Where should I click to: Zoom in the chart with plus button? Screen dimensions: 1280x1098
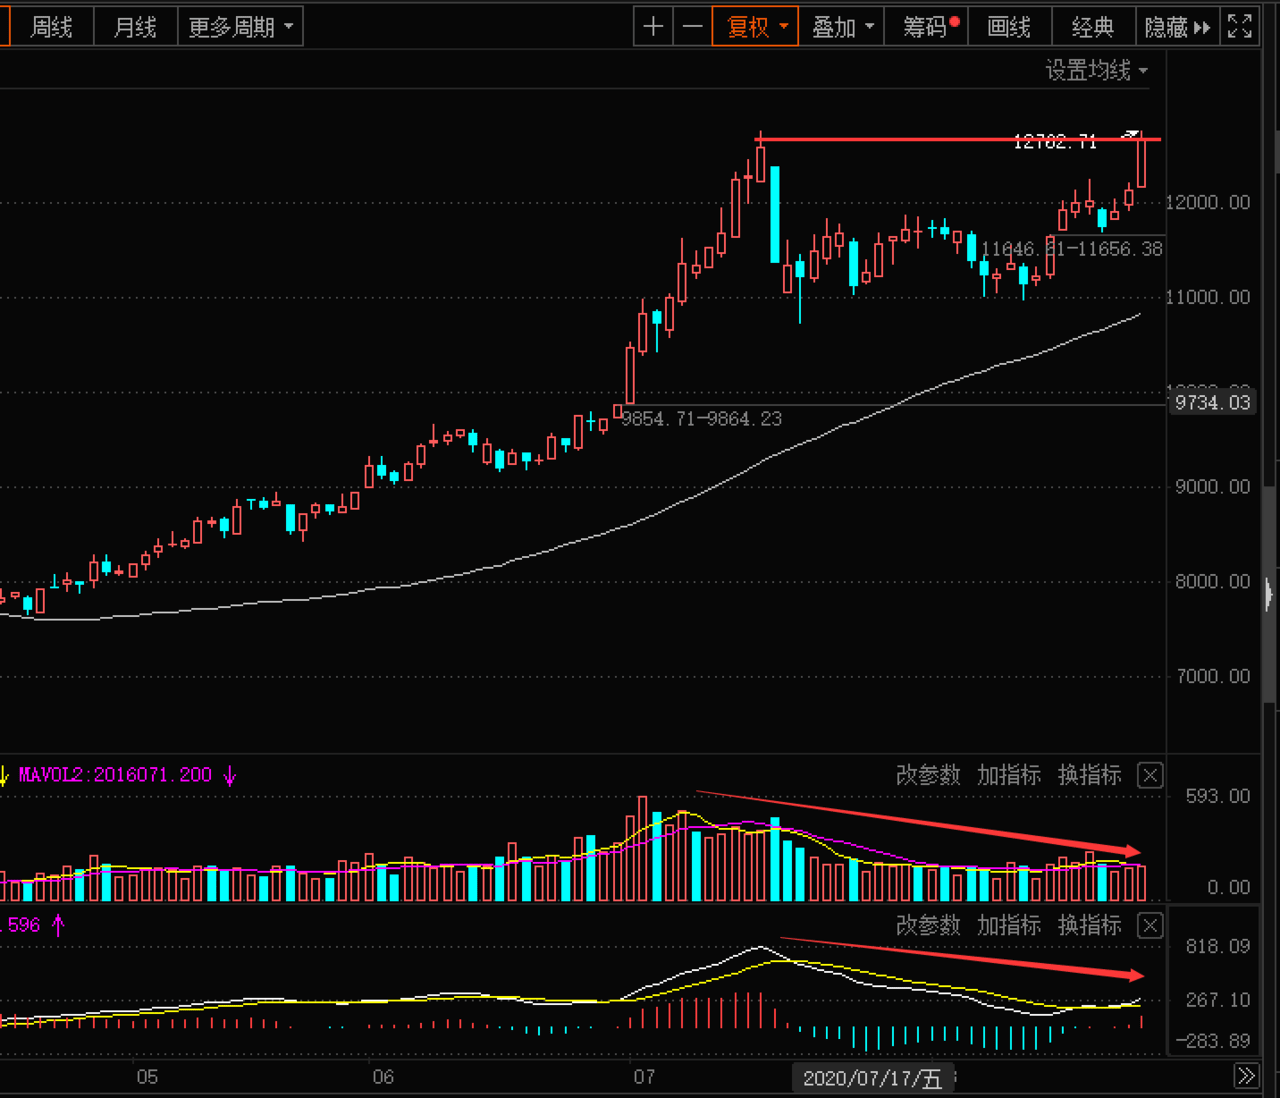coord(653,27)
